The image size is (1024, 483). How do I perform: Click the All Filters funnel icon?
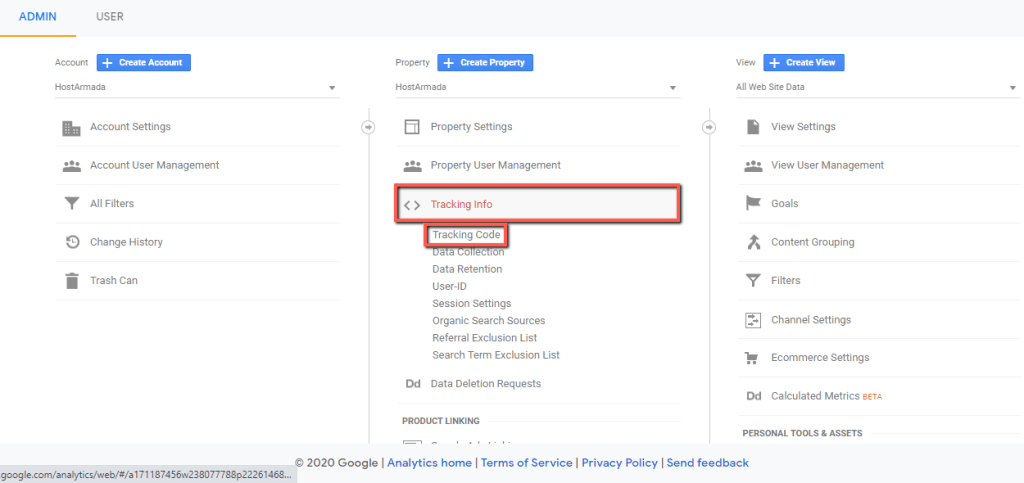(71, 204)
